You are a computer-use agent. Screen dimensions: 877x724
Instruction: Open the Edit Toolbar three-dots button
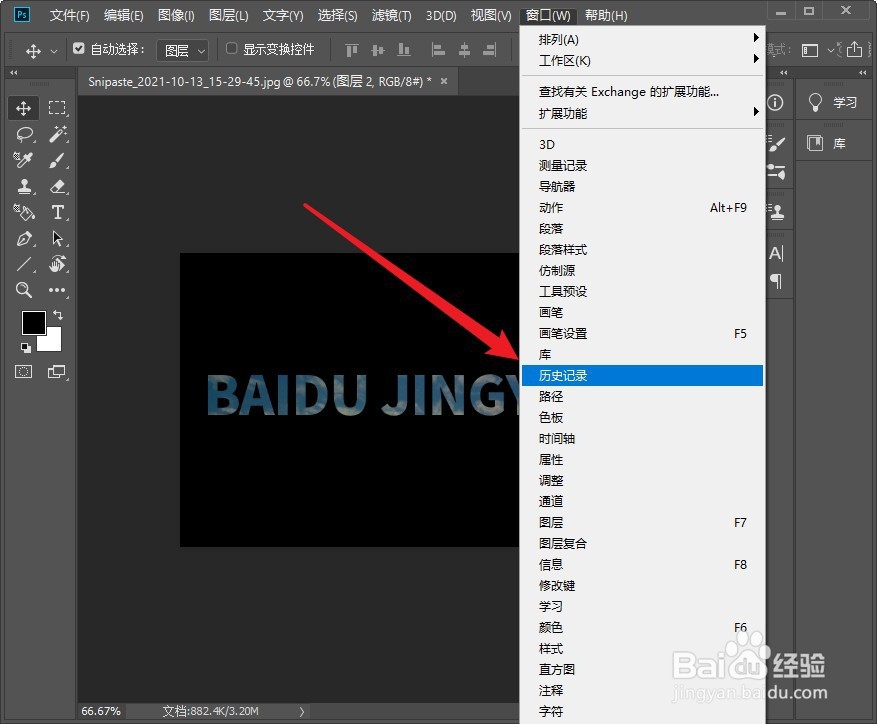[x=57, y=290]
